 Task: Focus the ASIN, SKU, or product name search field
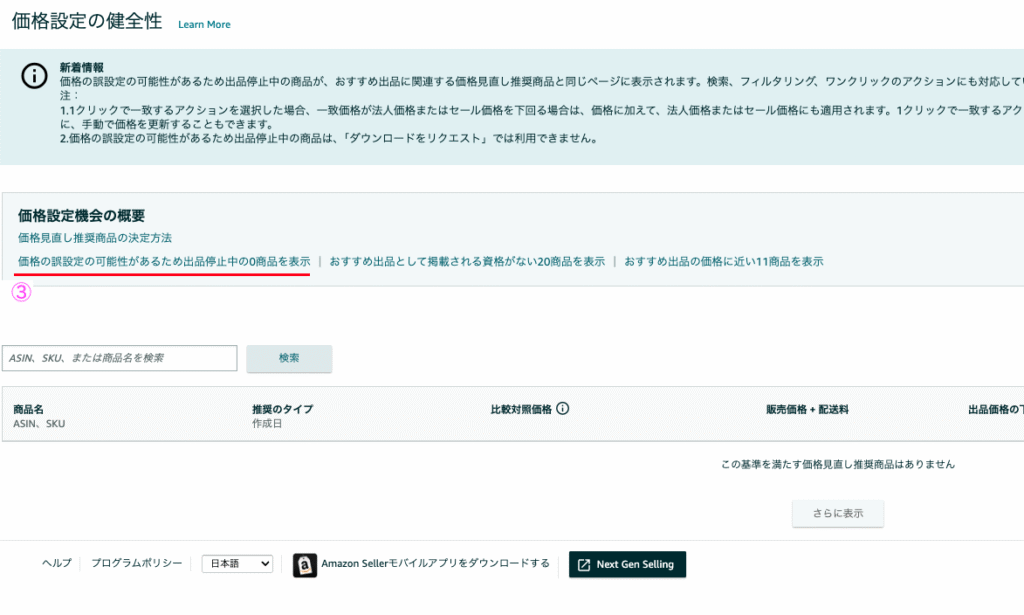tap(120, 358)
